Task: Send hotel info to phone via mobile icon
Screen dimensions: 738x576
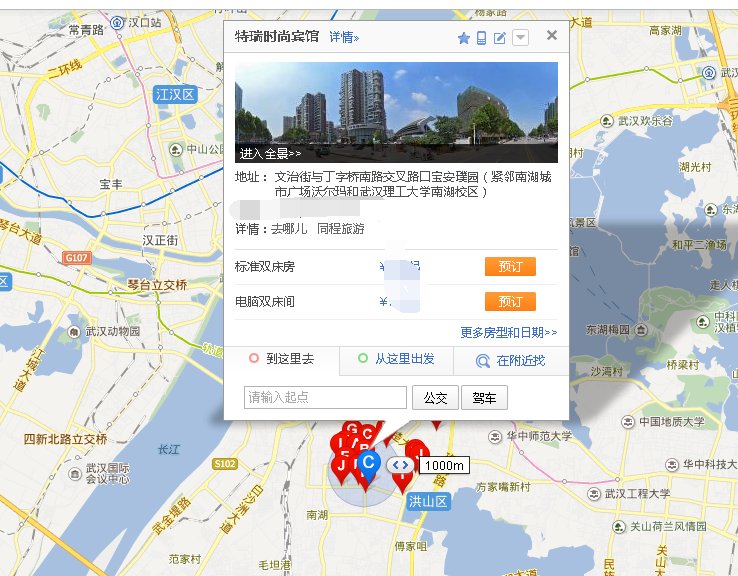Action: 481,38
